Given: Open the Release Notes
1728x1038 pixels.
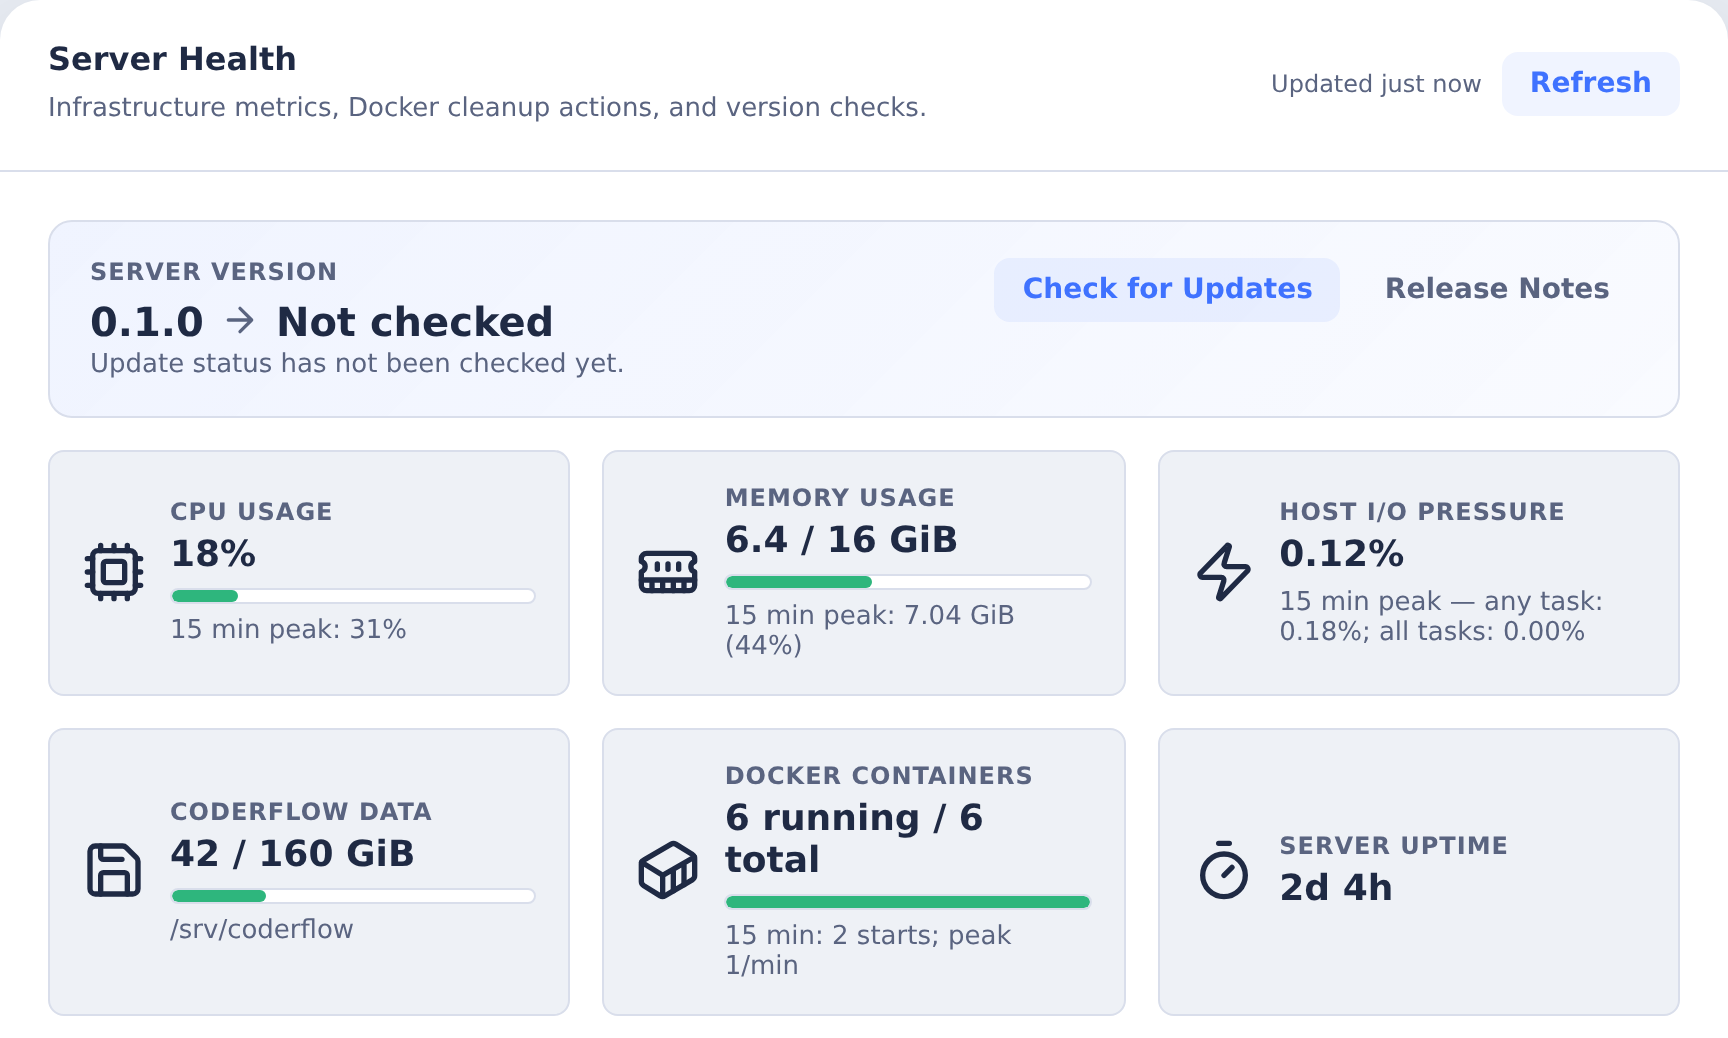Looking at the screenshot, I should [x=1497, y=289].
